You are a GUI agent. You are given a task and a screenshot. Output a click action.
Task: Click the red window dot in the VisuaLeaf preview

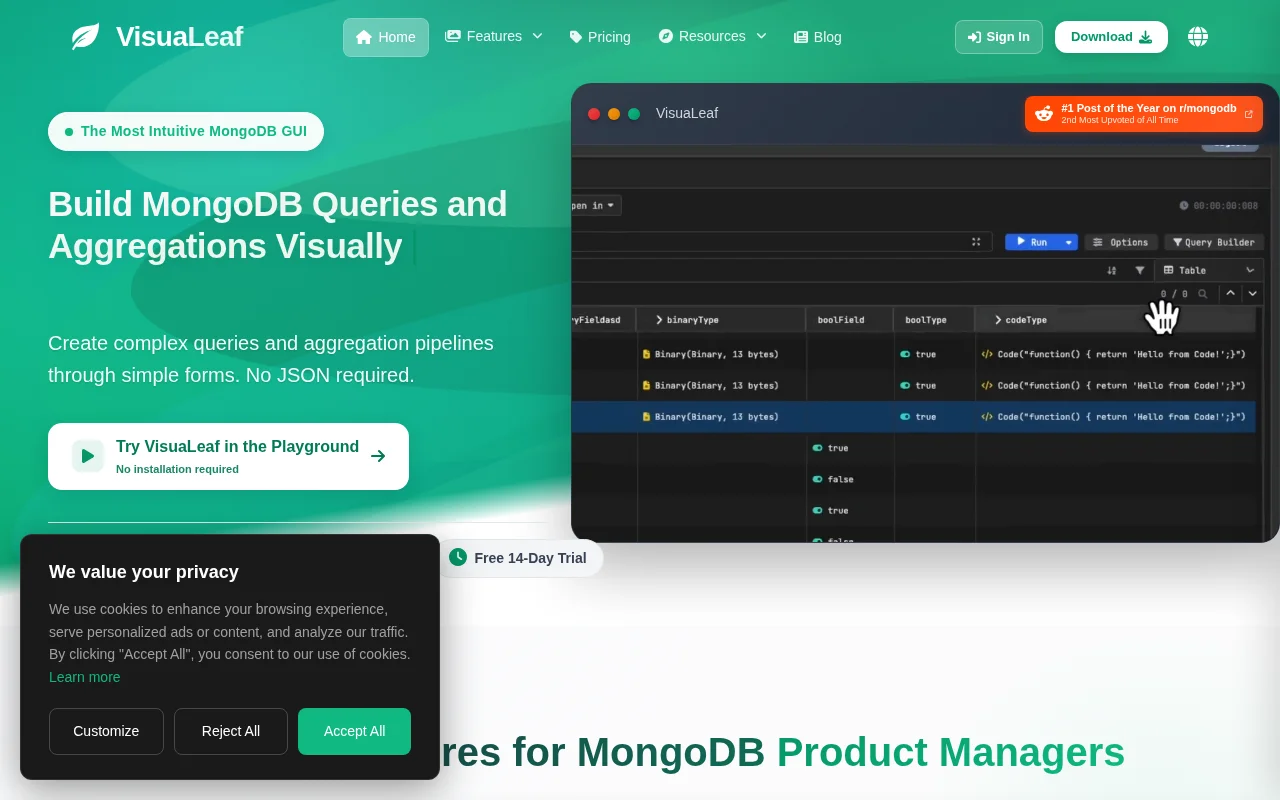(x=594, y=114)
